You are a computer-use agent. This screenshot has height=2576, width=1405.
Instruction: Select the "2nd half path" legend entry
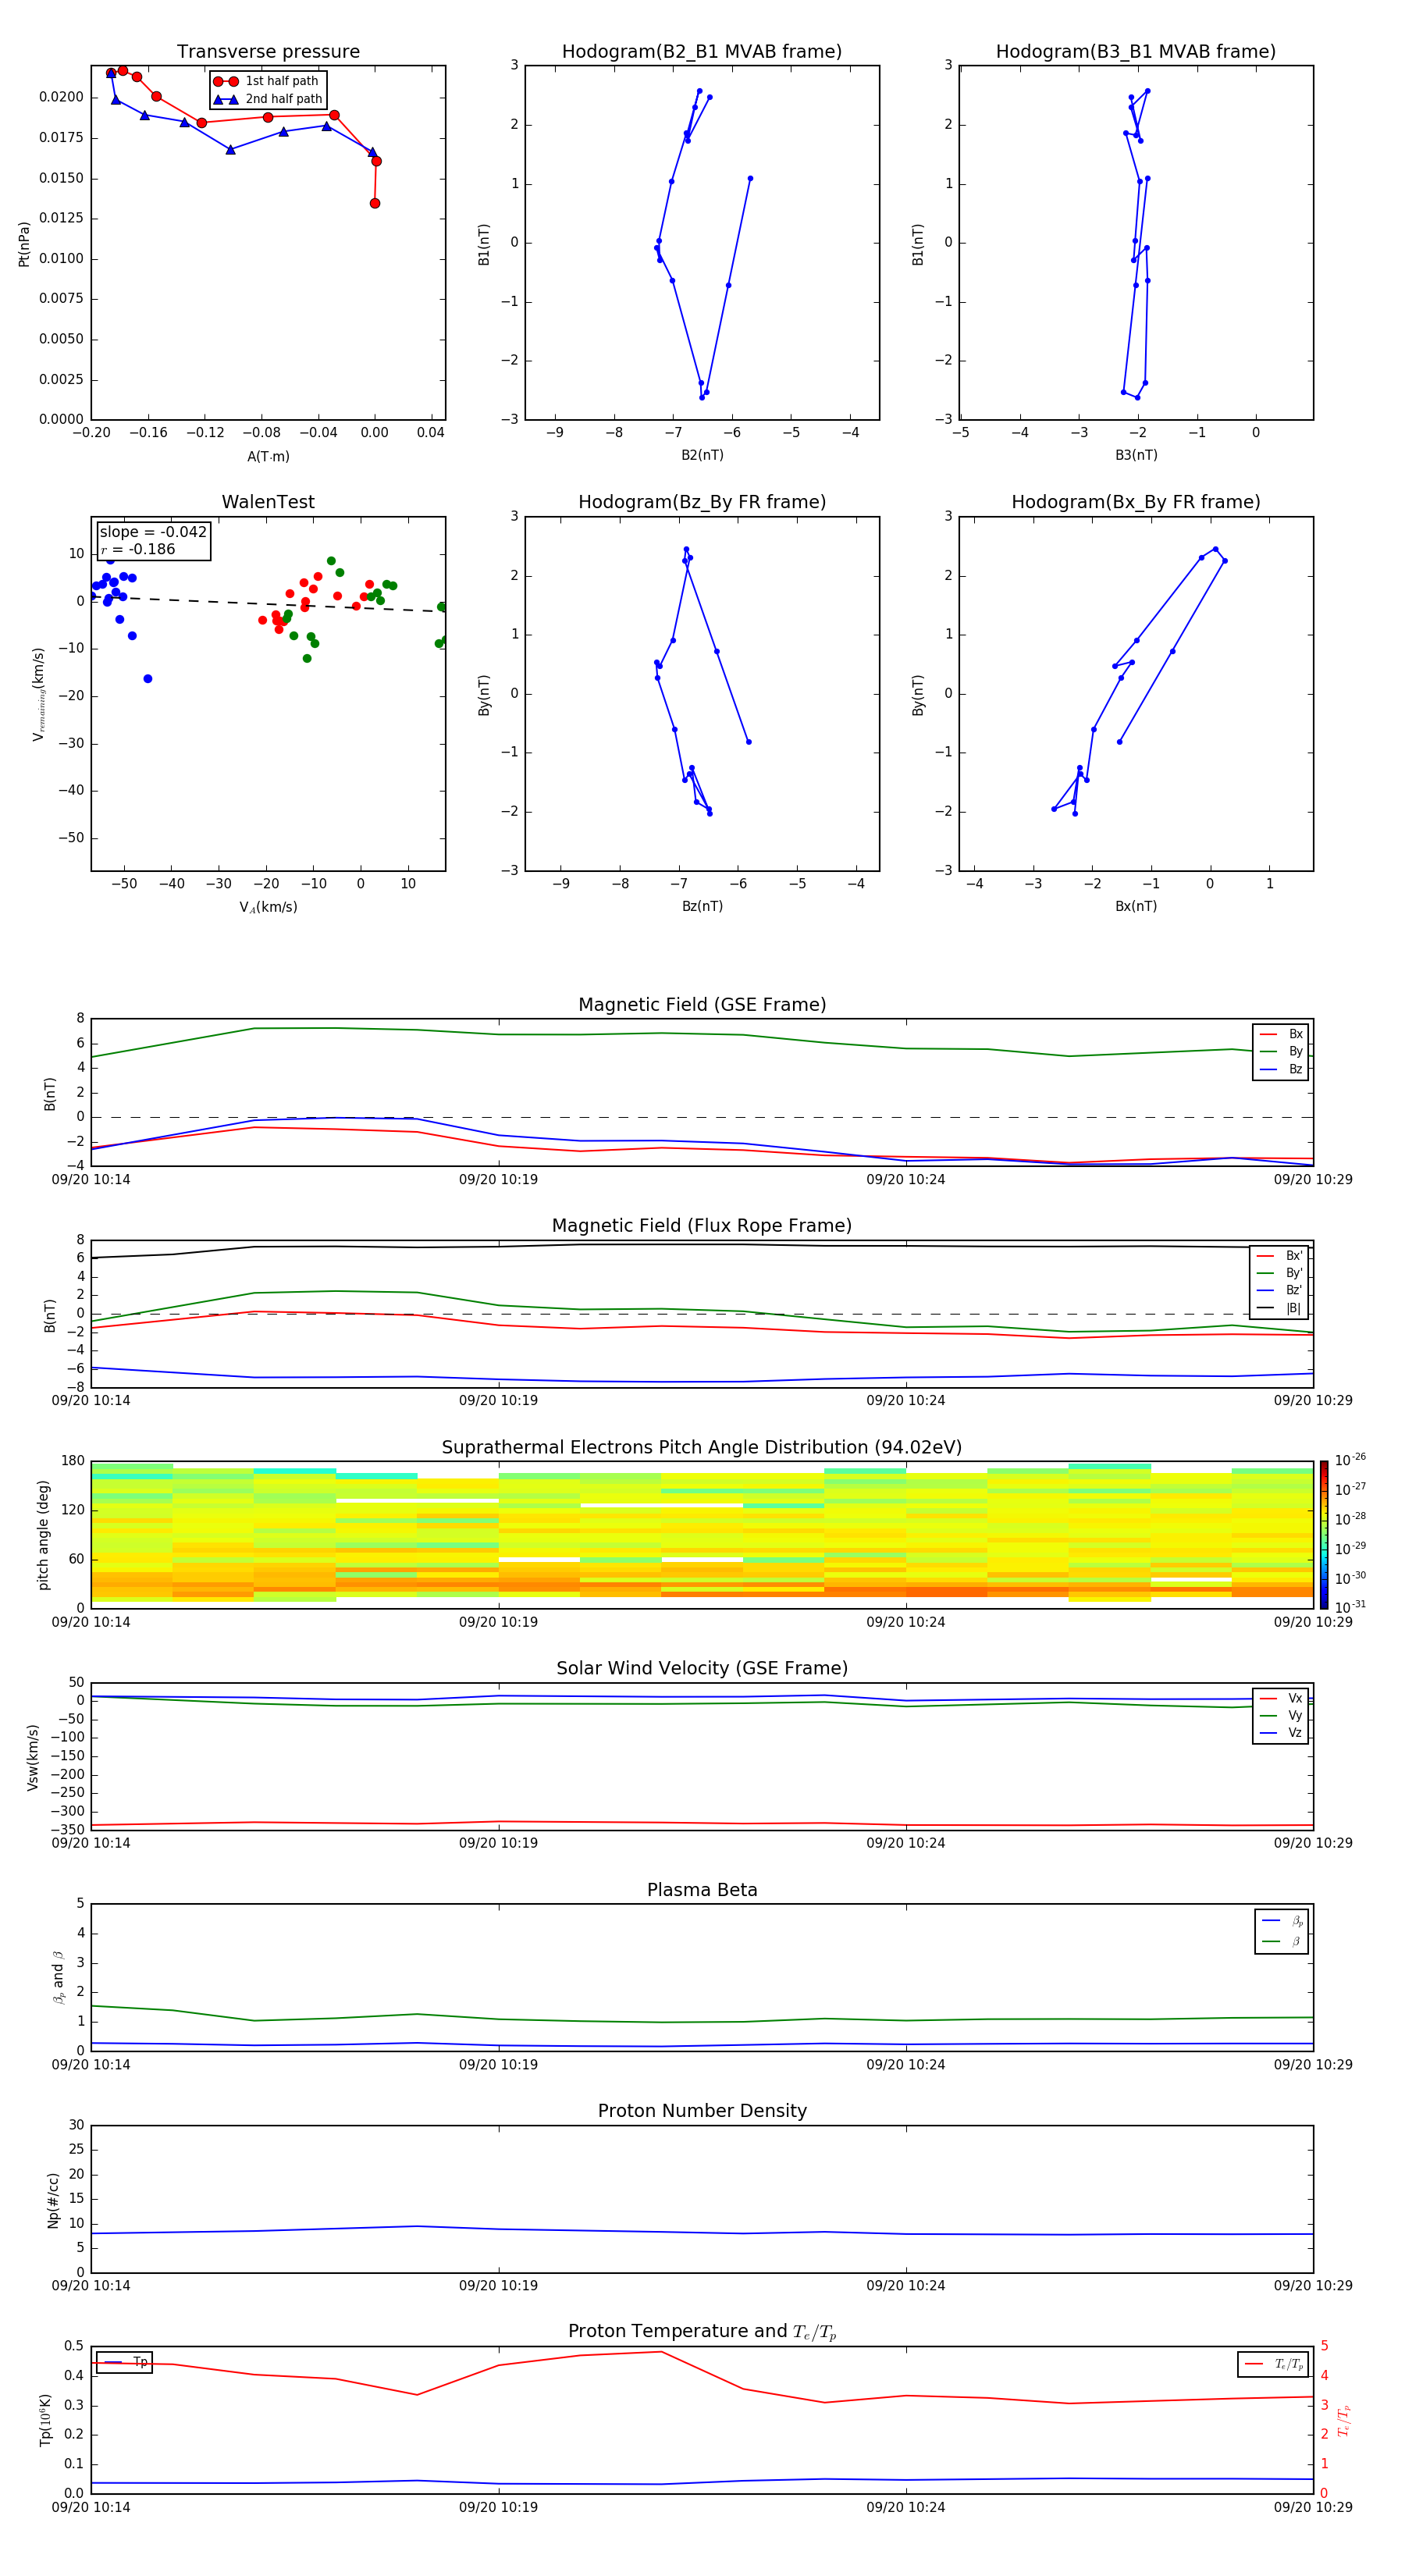tap(267, 99)
